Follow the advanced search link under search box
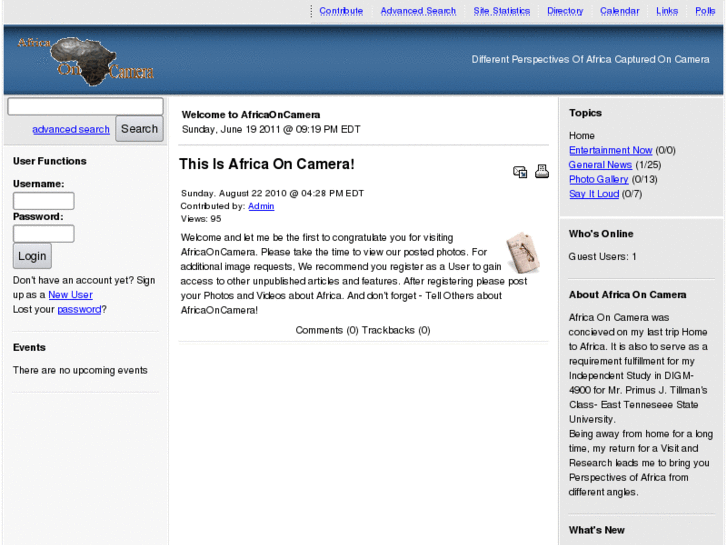The height and width of the screenshot is (545, 727). (x=71, y=129)
